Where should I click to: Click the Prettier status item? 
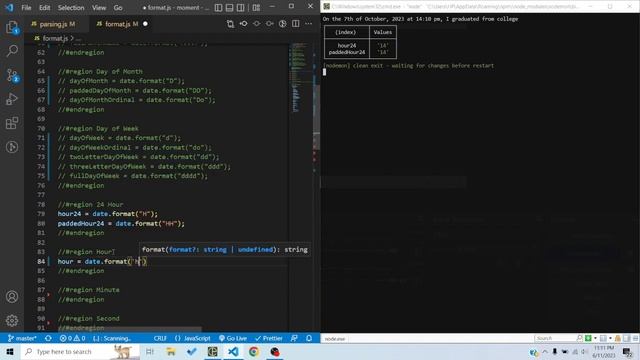pos(269,338)
